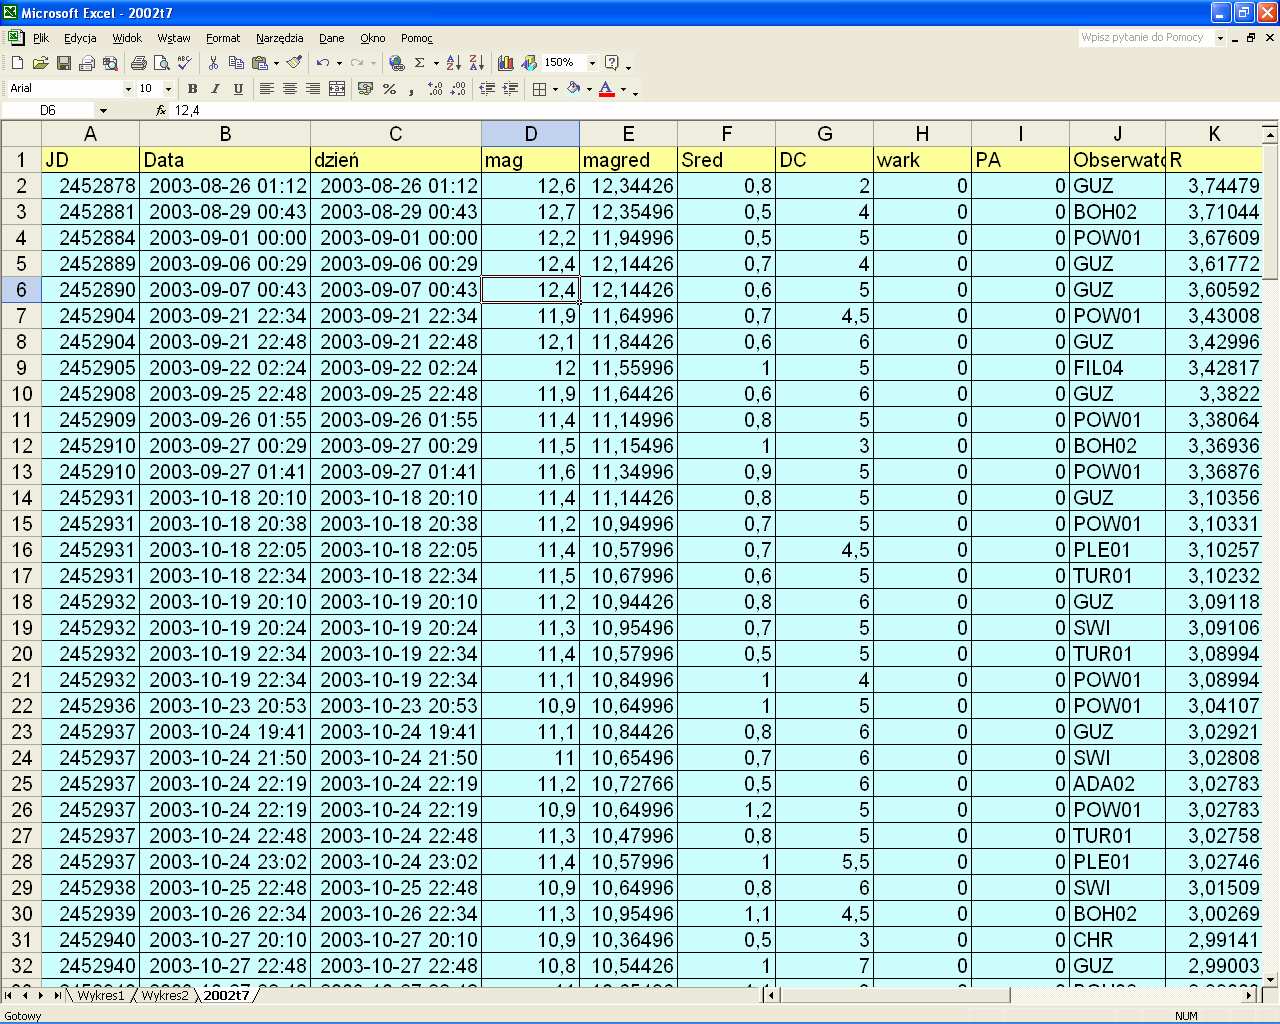Sort ascending with the A-Z icon
The image size is (1280, 1024).
(x=453, y=63)
